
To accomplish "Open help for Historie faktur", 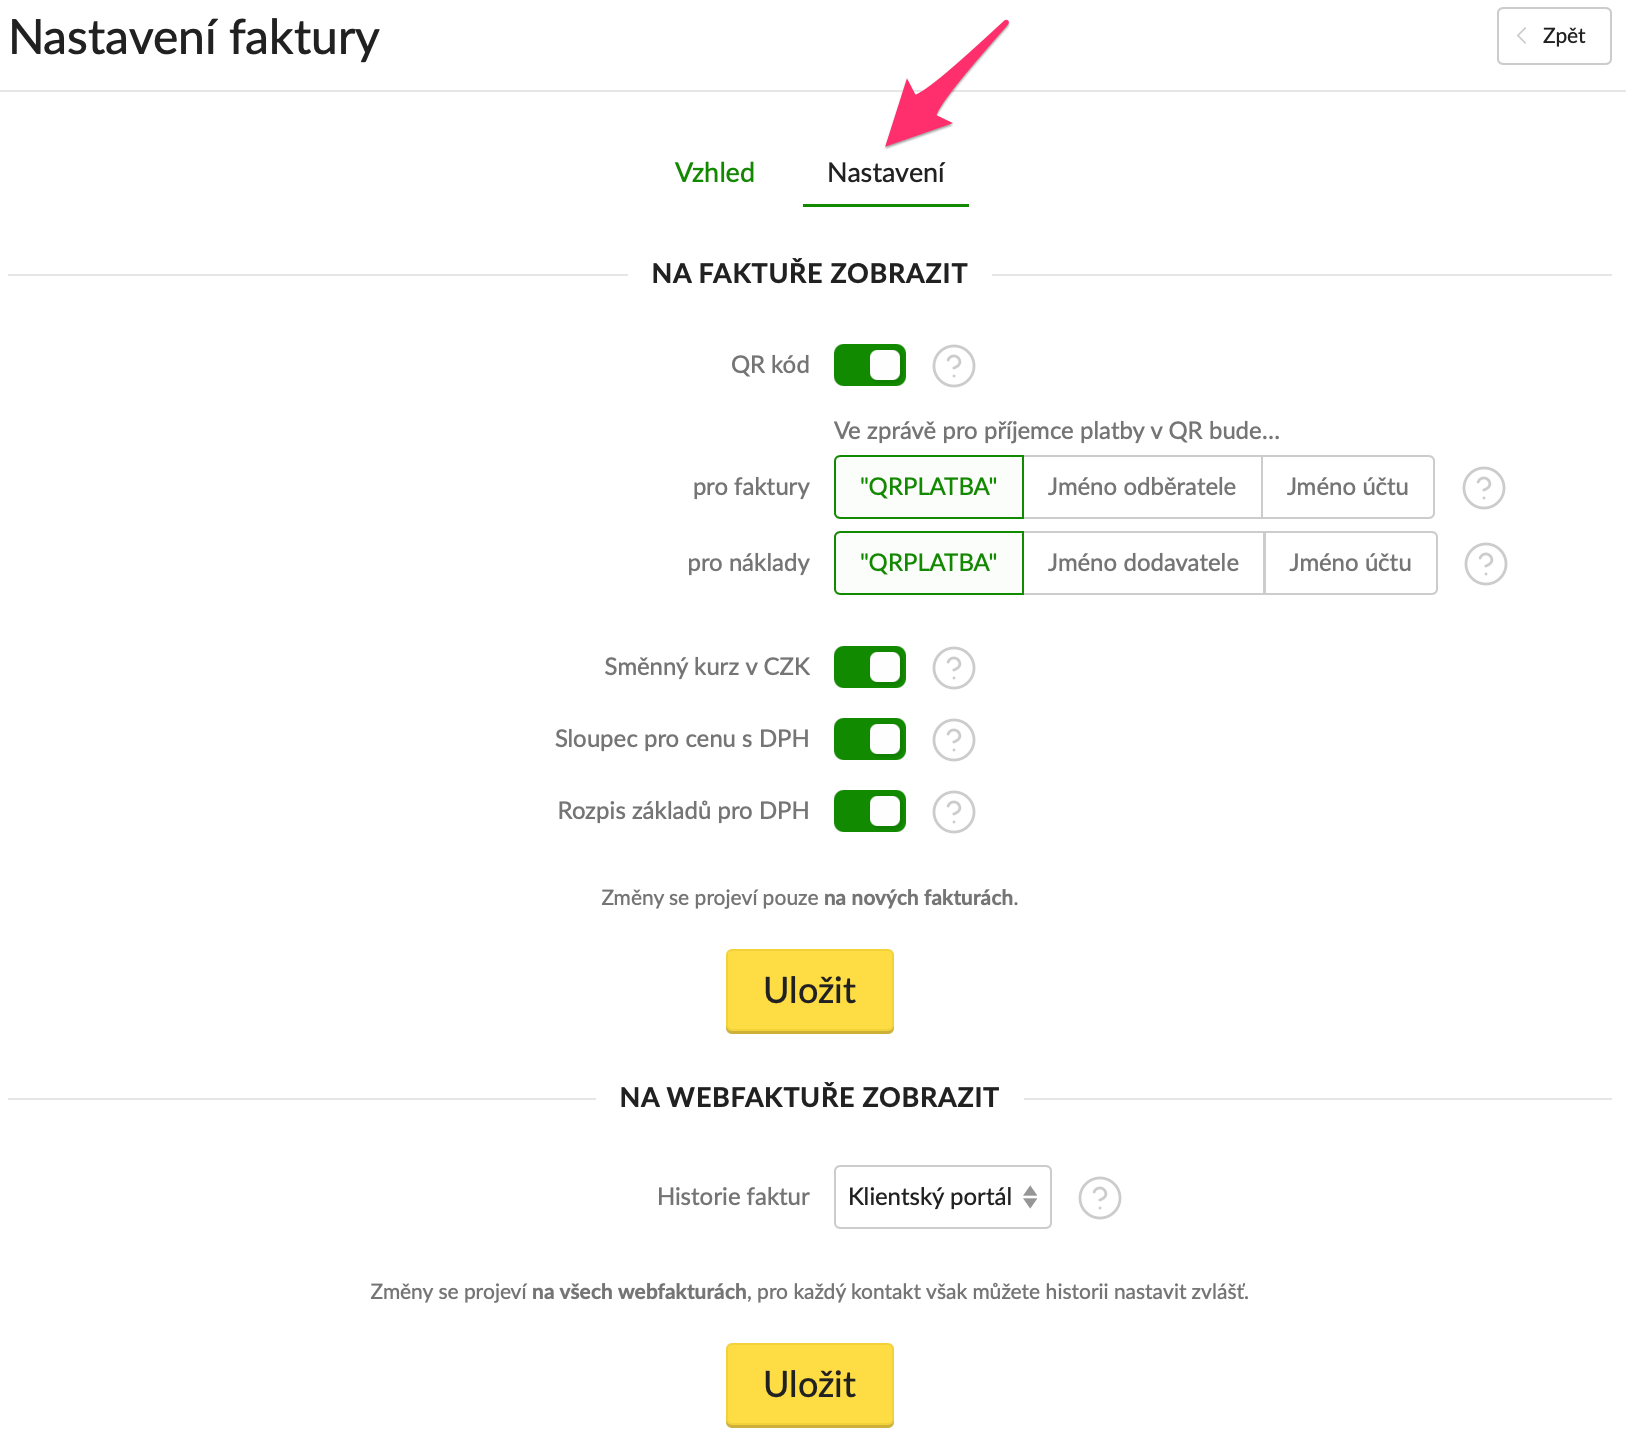I will [x=1099, y=1198].
